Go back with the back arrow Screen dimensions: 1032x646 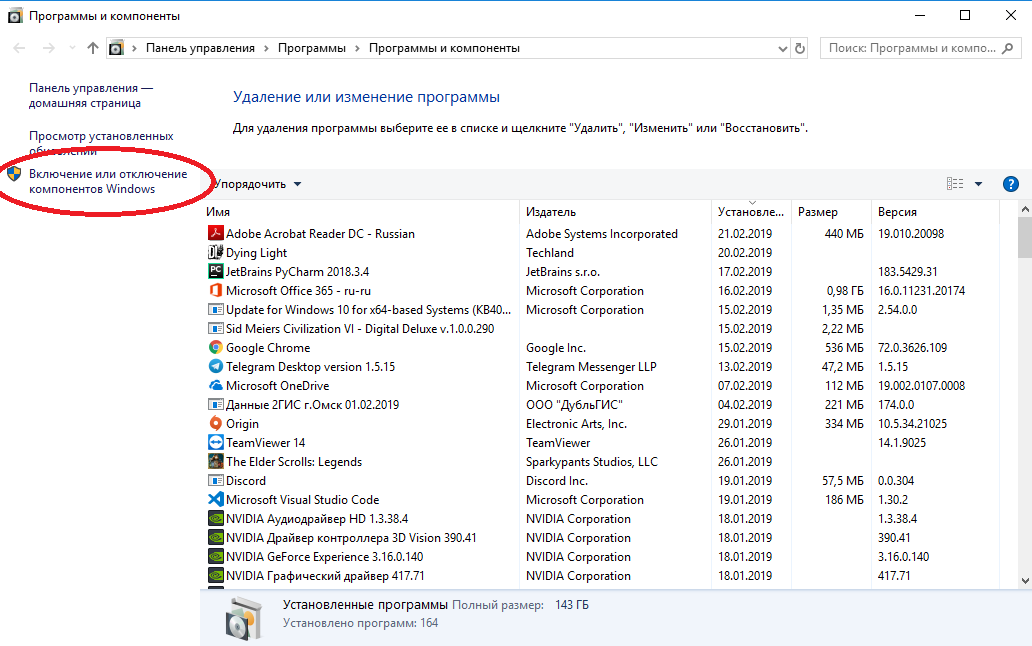[20, 48]
